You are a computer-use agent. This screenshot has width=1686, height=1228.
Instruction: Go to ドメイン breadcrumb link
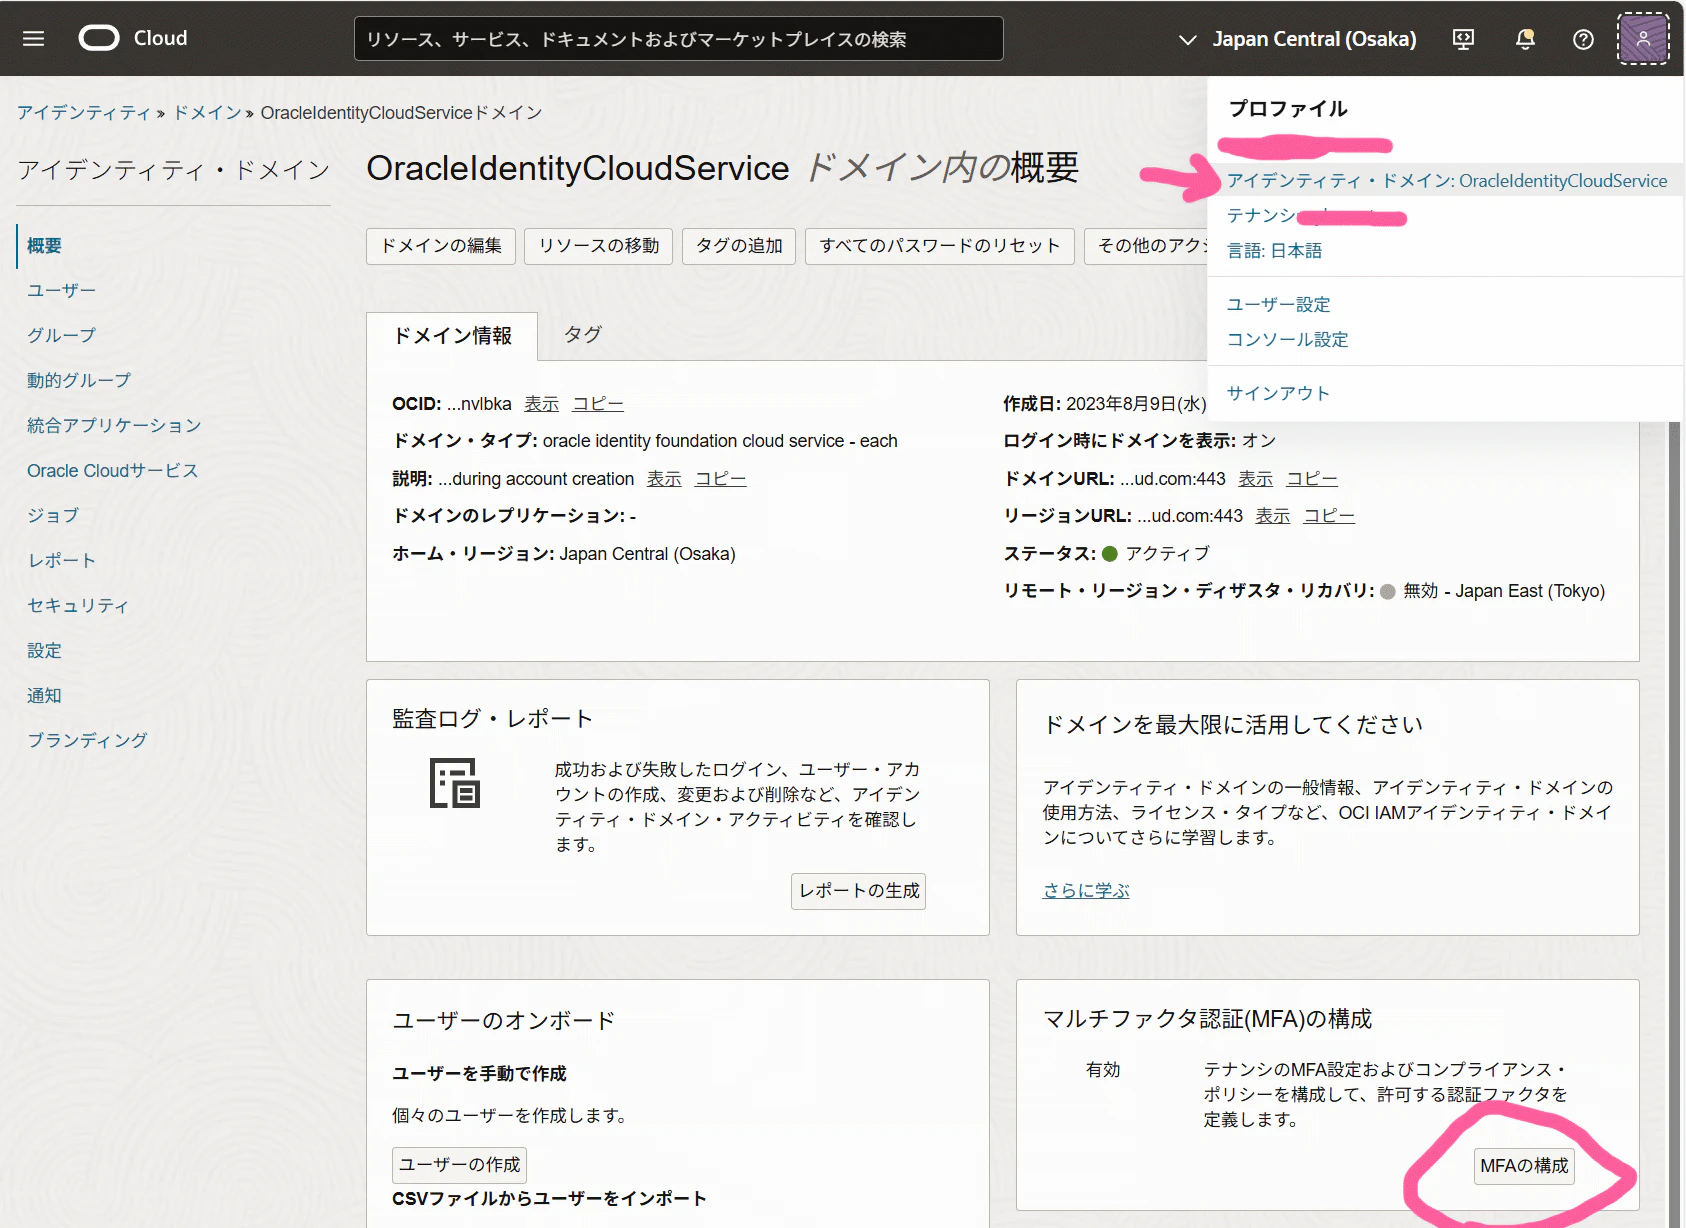click(208, 113)
